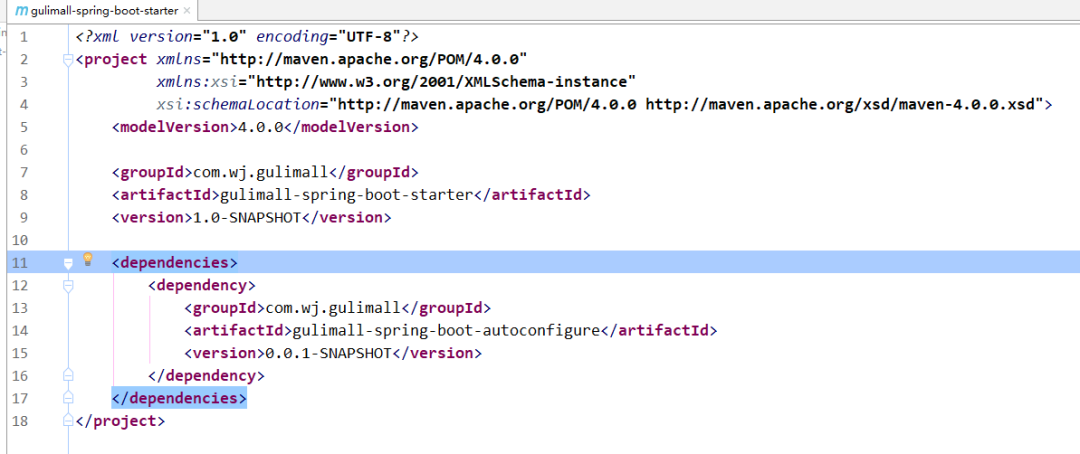Click the highlighted opening dependencies tag
Image resolution: width=1080 pixels, height=454 pixels.
pyautogui.click(x=175, y=262)
